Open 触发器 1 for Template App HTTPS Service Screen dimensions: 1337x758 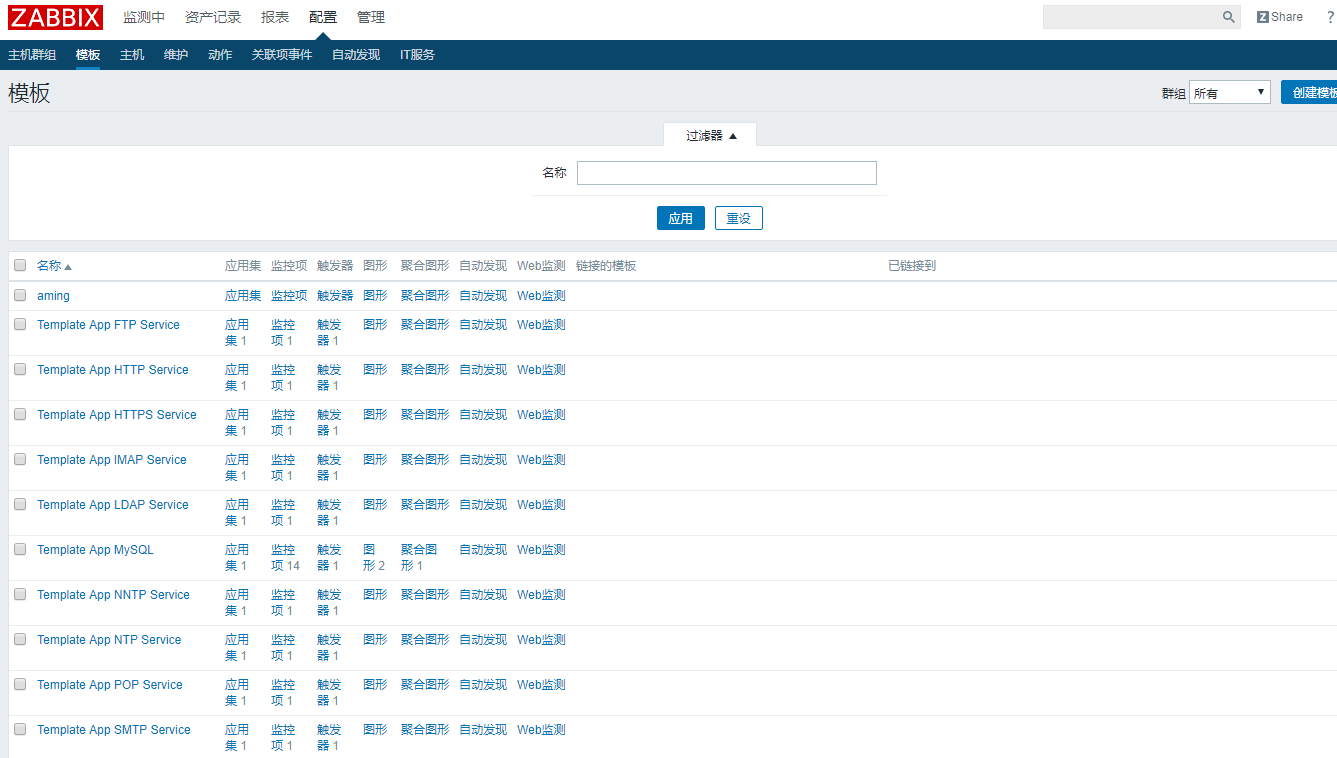pyautogui.click(x=329, y=423)
